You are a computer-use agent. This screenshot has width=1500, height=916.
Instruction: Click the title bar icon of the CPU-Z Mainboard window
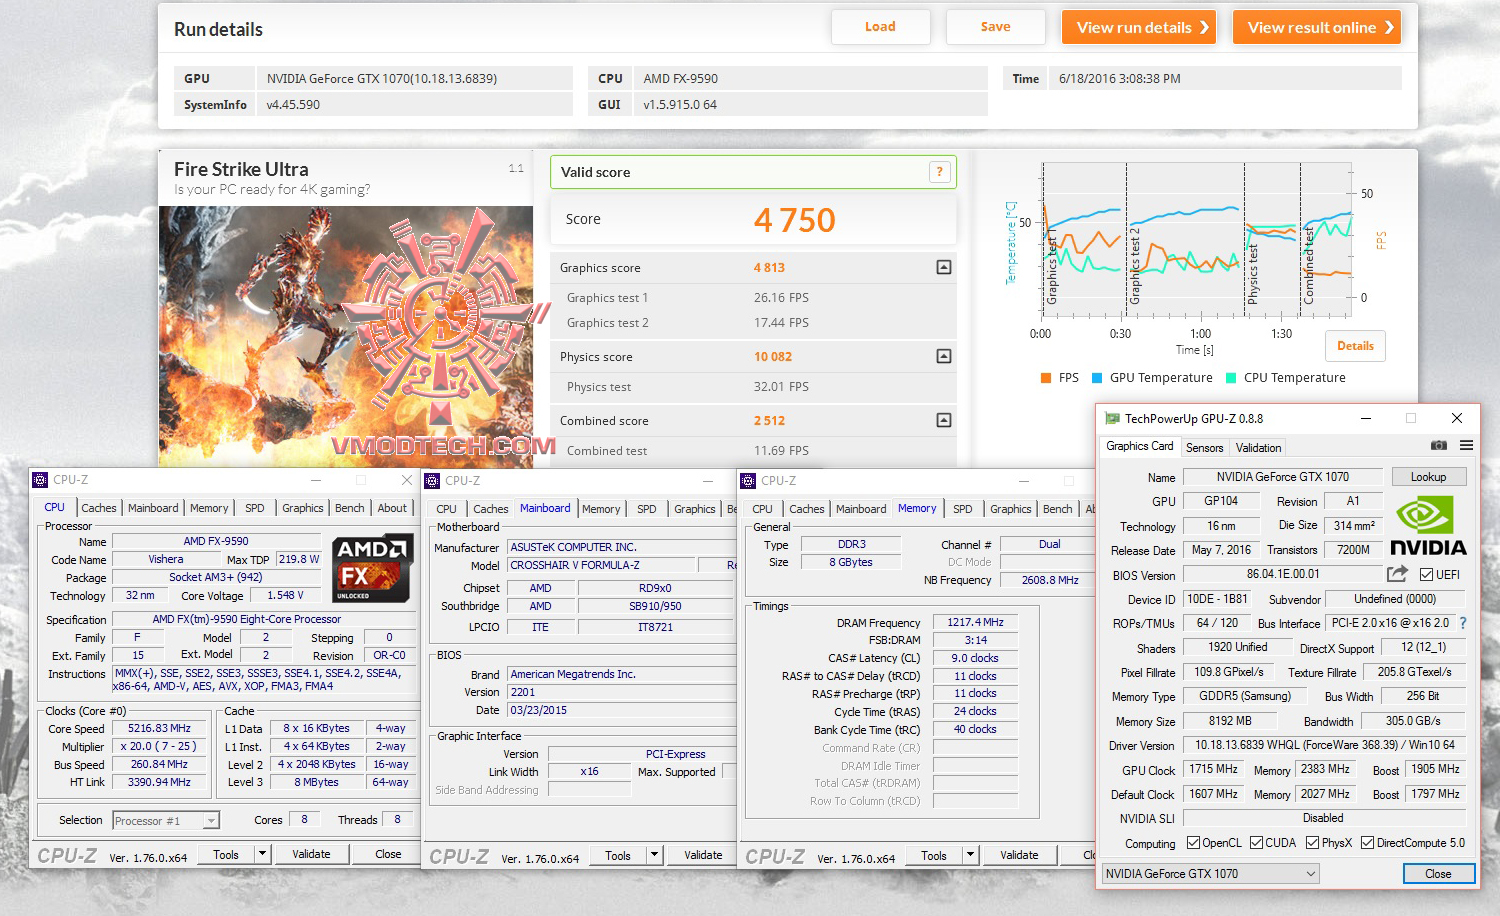coord(432,481)
